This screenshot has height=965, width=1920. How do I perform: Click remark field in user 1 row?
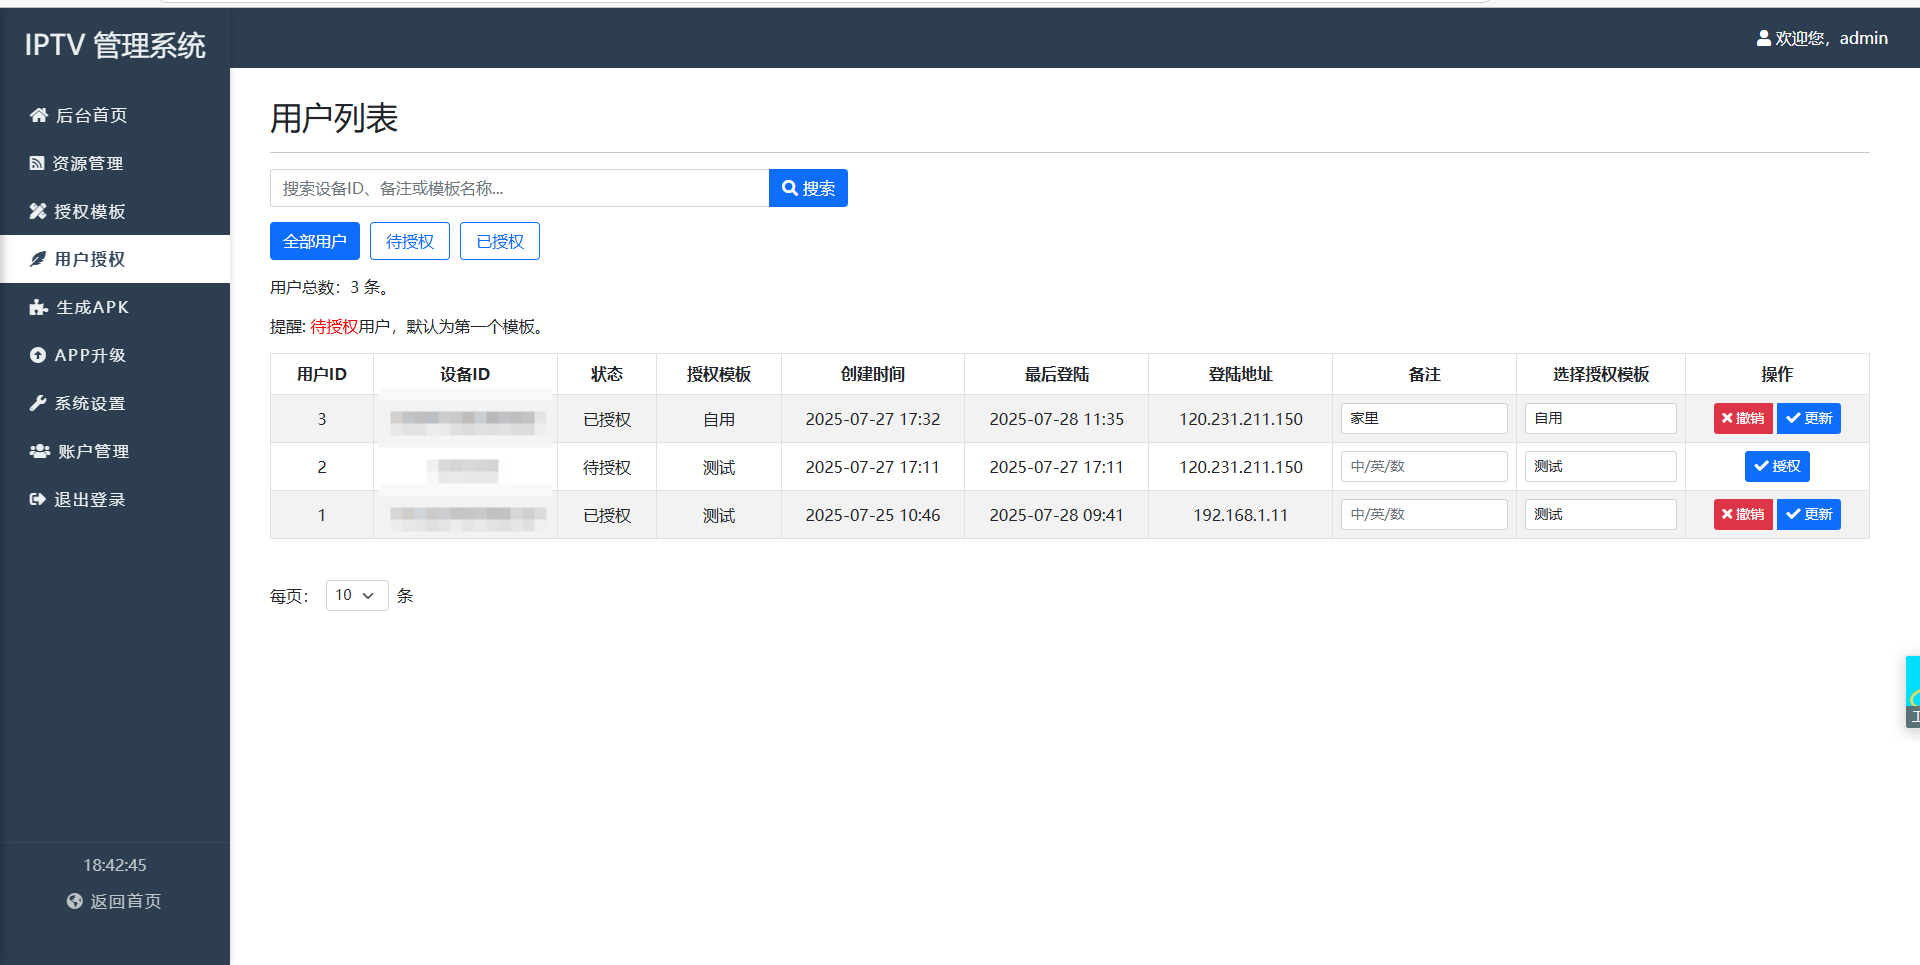pyautogui.click(x=1424, y=514)
